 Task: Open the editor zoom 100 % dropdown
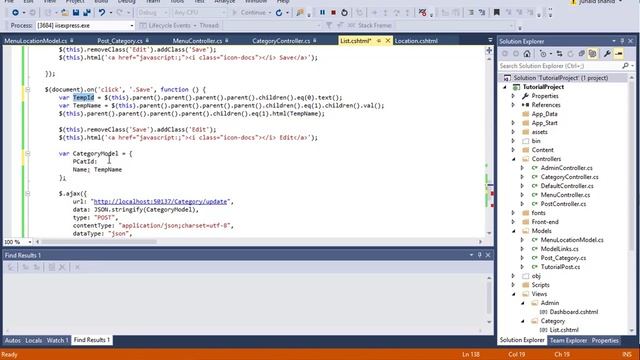click(30, 242)
